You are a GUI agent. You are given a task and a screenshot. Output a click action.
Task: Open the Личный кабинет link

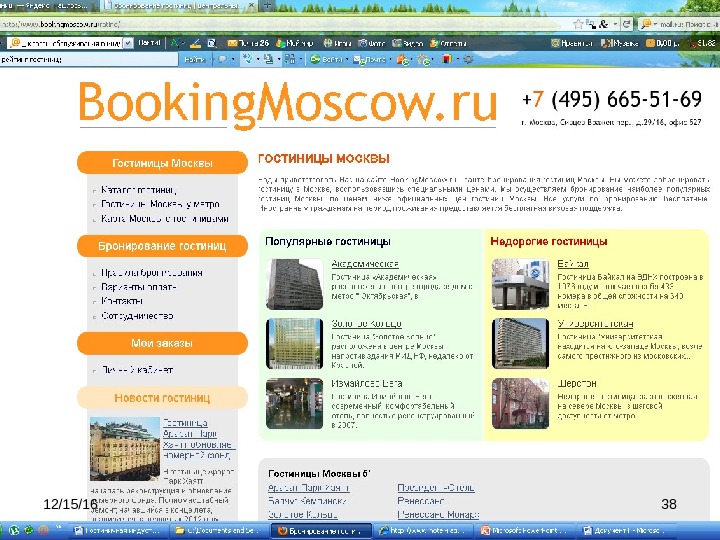[x=137, y=370]
